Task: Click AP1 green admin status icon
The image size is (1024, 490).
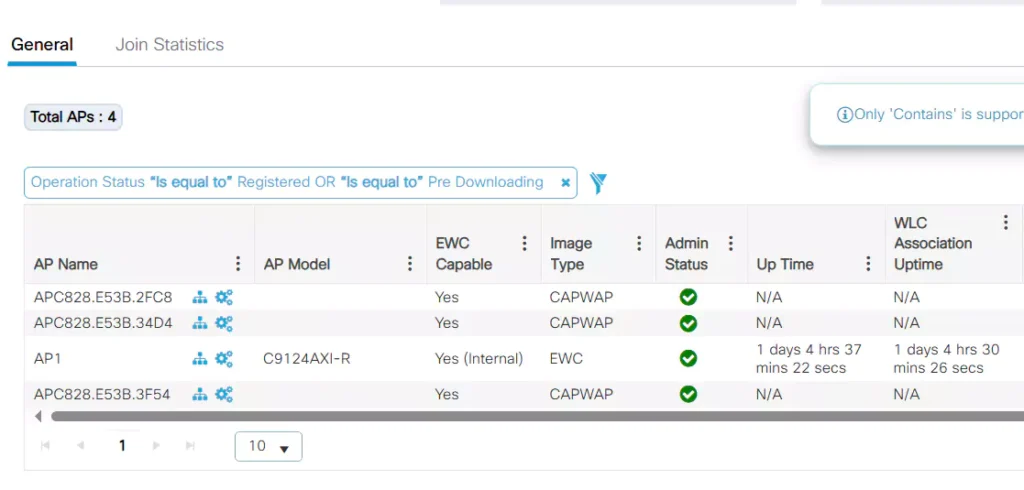Action: tap(688, 358)
